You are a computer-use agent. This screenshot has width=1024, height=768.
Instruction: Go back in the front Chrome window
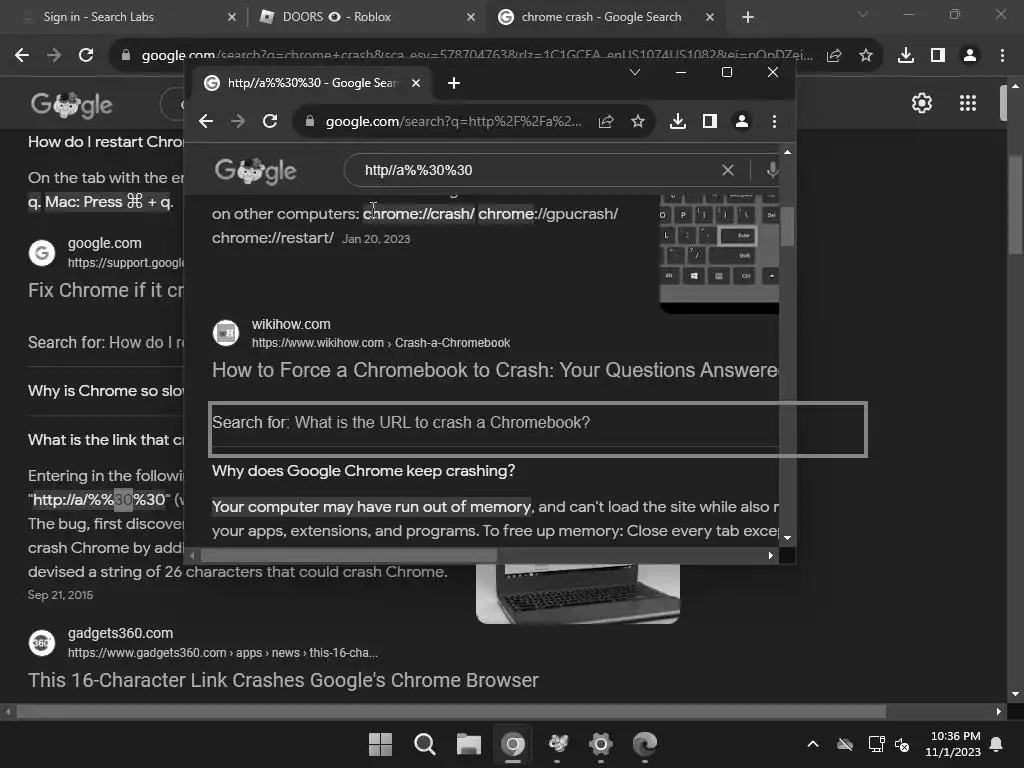(206, 121)
